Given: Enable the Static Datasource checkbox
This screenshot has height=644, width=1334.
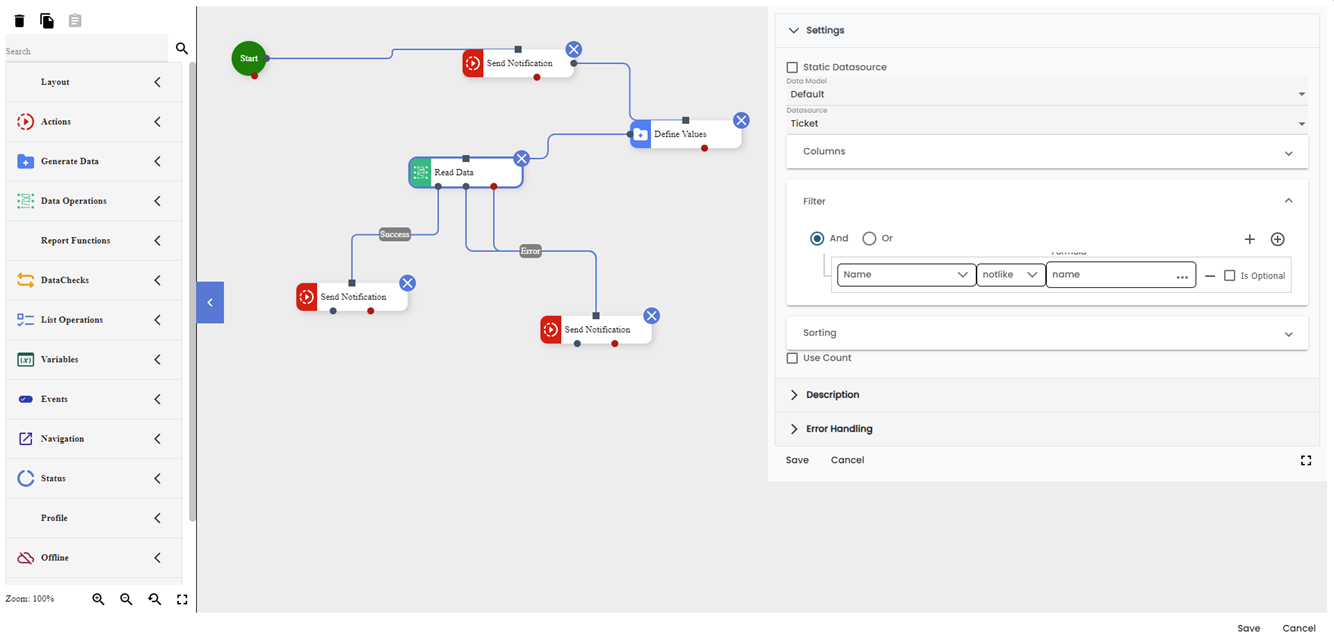Looking at the screenshot, I should [x=792, y=67].
